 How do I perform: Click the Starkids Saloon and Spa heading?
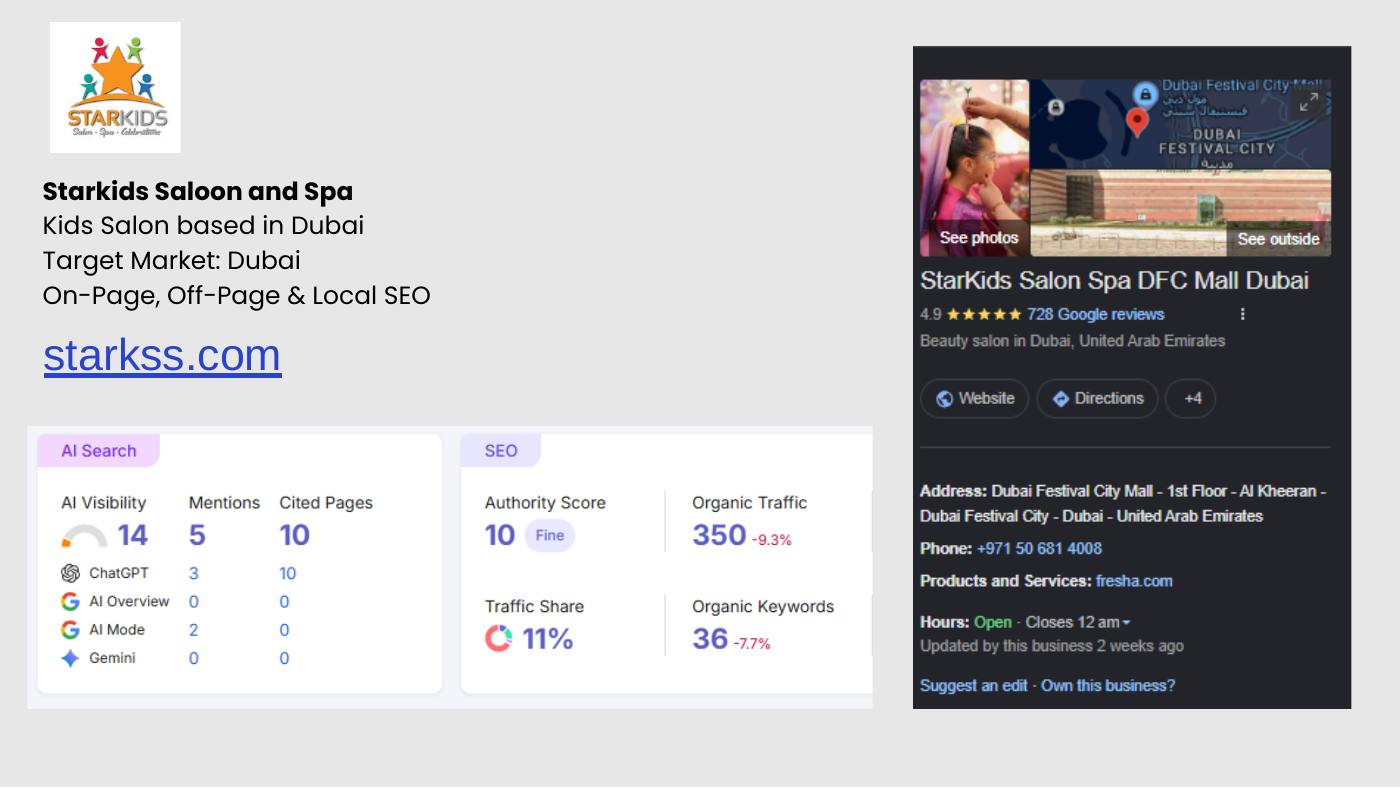pos(198,191)
